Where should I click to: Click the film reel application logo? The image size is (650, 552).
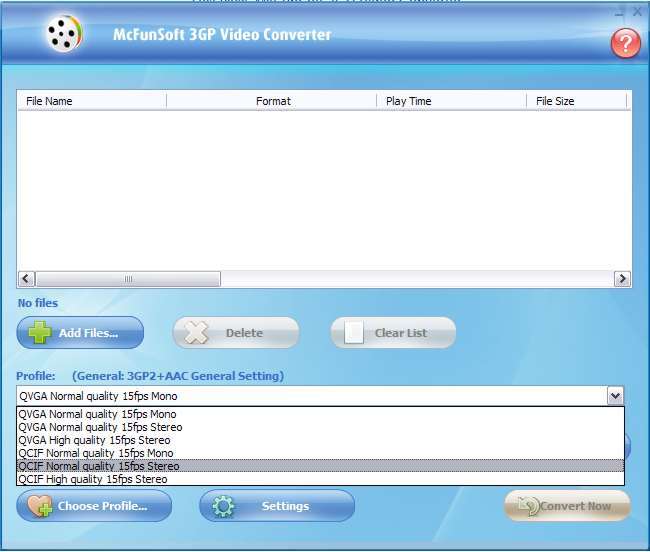(64, 35)
